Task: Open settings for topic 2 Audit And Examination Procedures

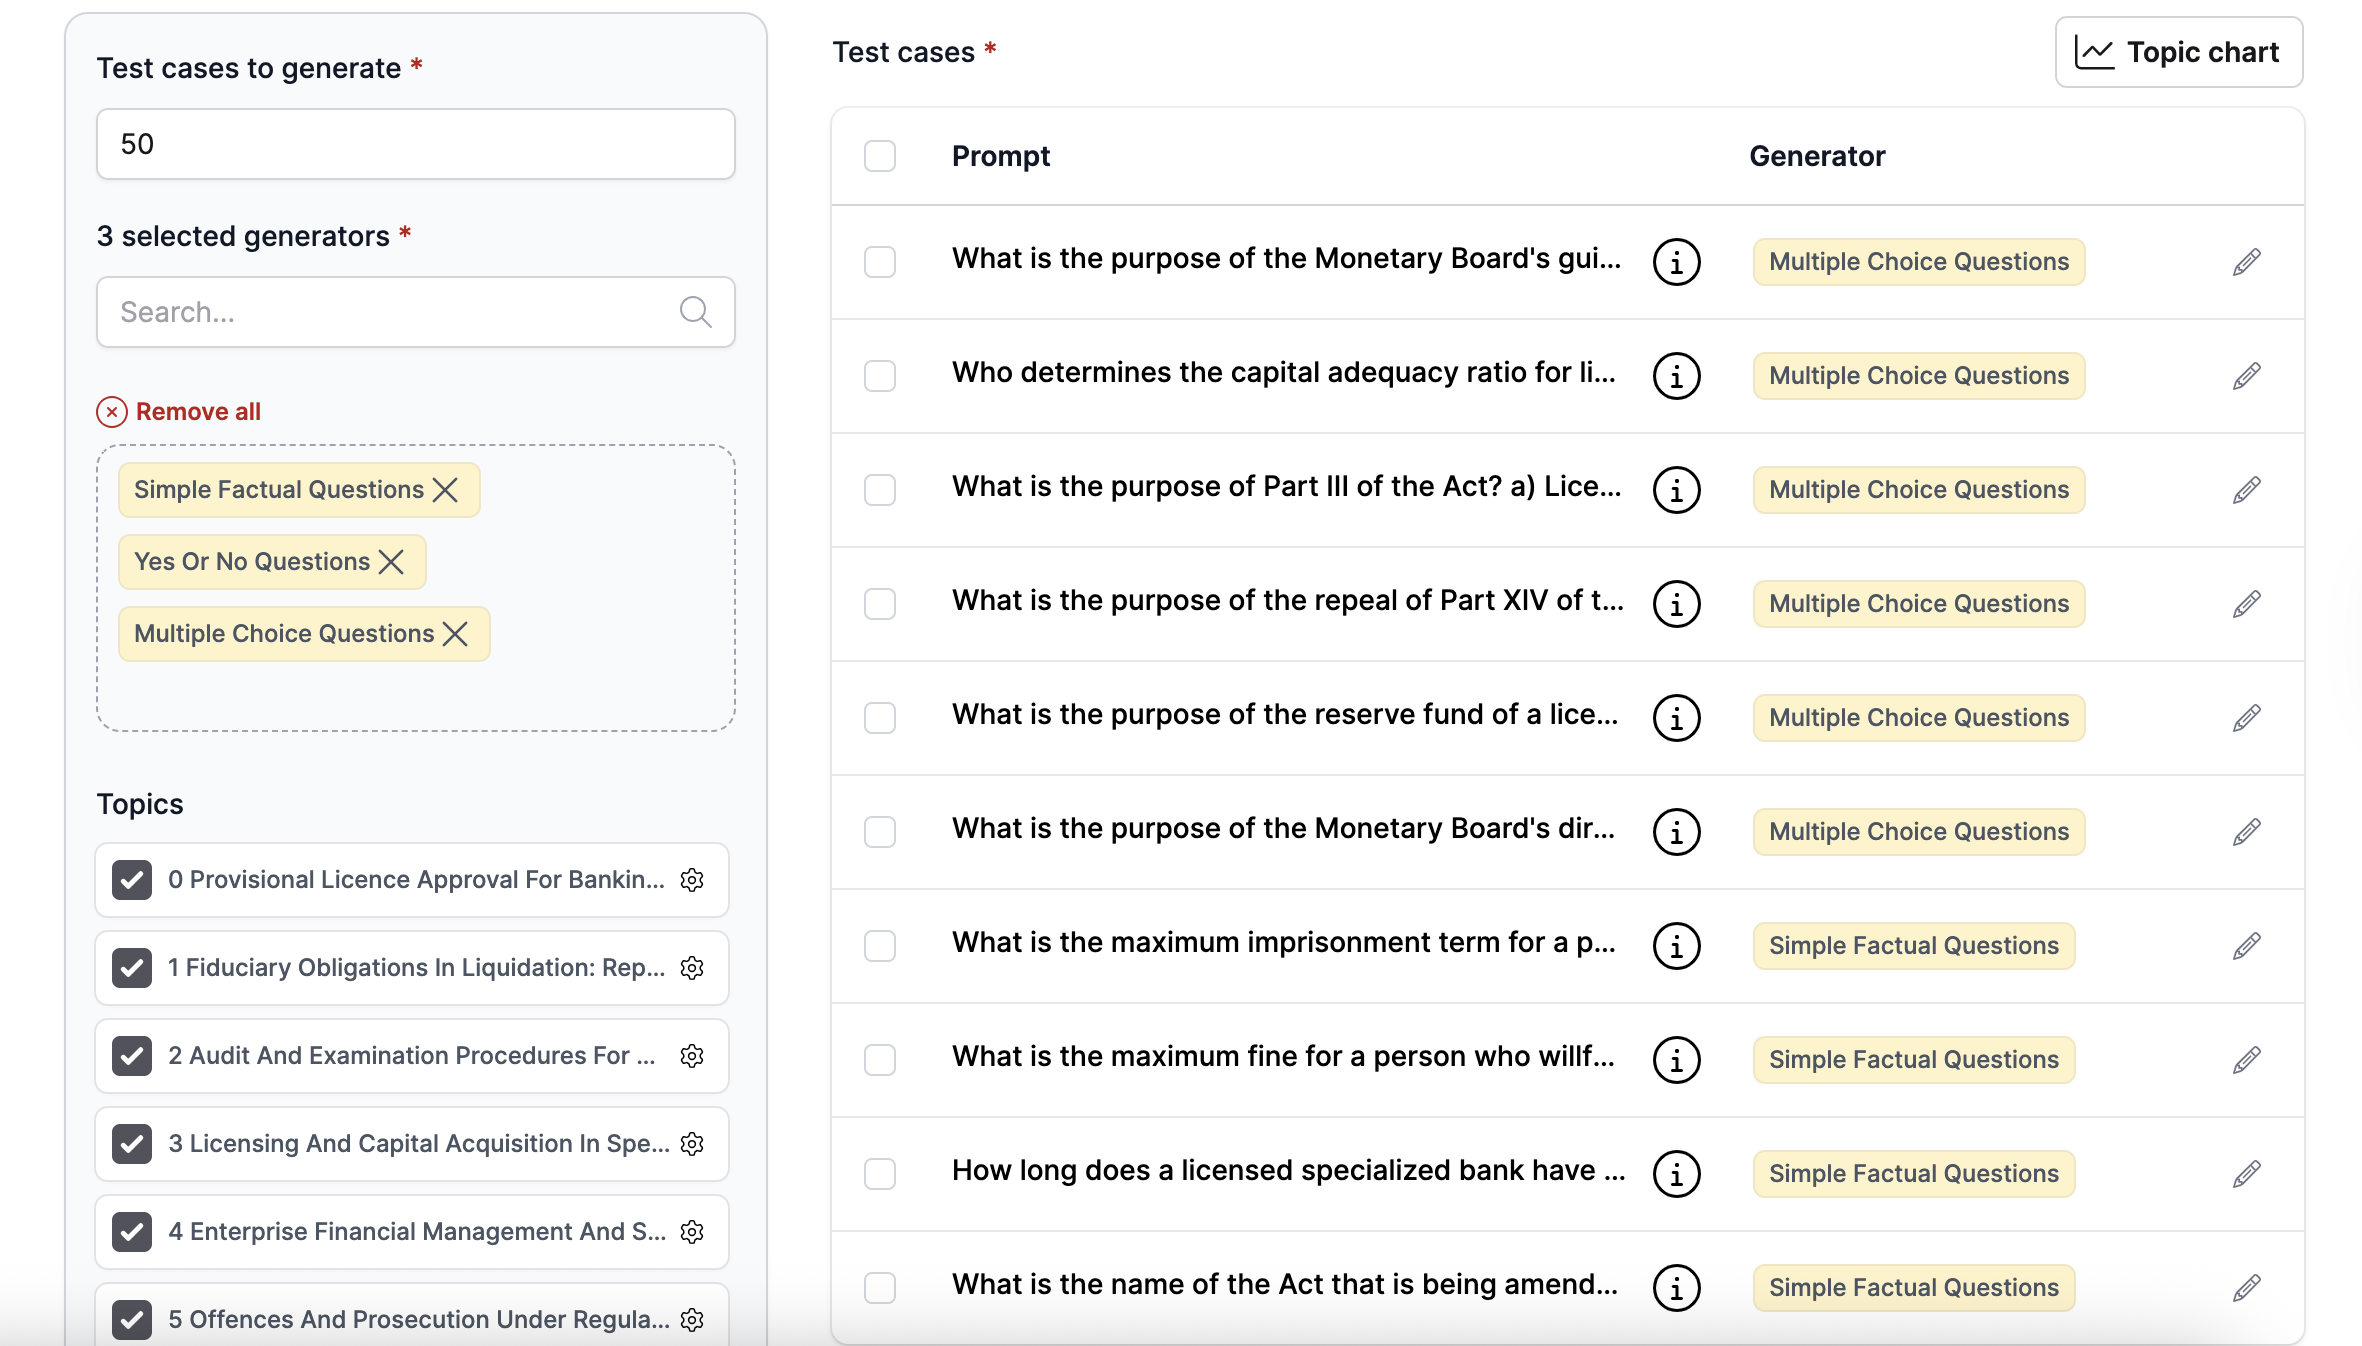Action: point(692,1055)
